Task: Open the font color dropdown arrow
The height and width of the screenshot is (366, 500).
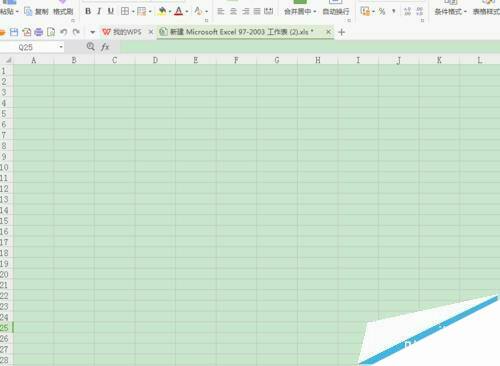Action: click(x=187, y=12)
